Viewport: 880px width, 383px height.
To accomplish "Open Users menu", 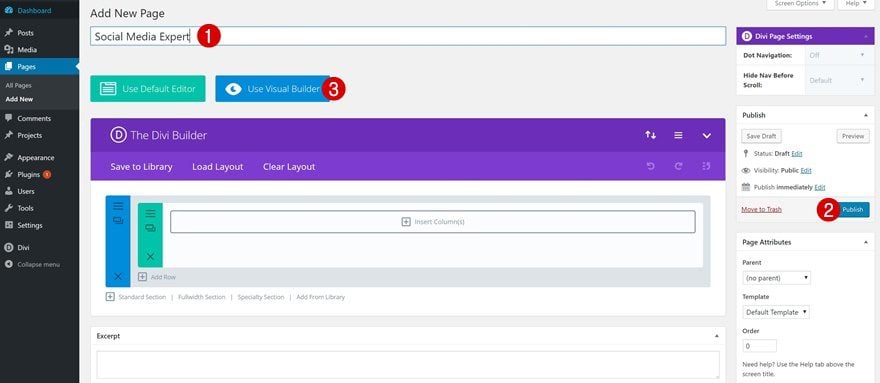I will (26, 192).
